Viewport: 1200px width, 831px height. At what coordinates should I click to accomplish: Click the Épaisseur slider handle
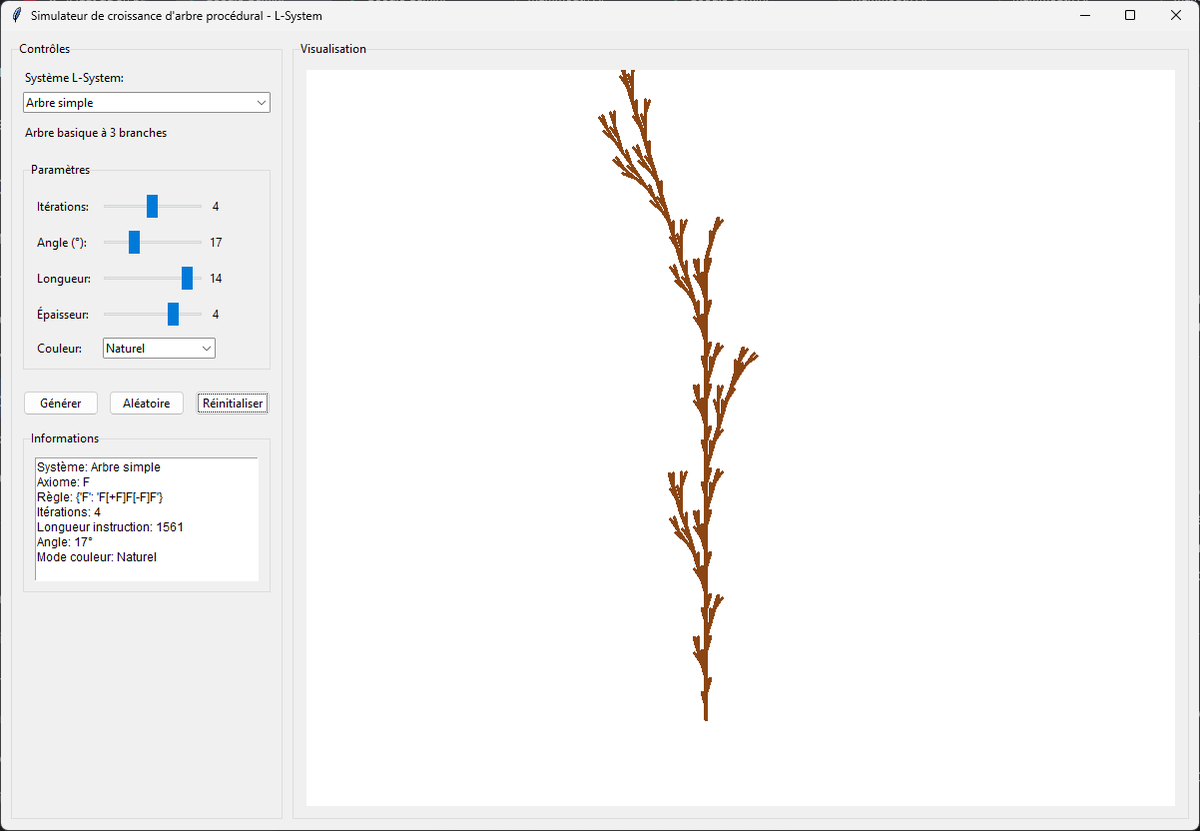coord(173,314)
